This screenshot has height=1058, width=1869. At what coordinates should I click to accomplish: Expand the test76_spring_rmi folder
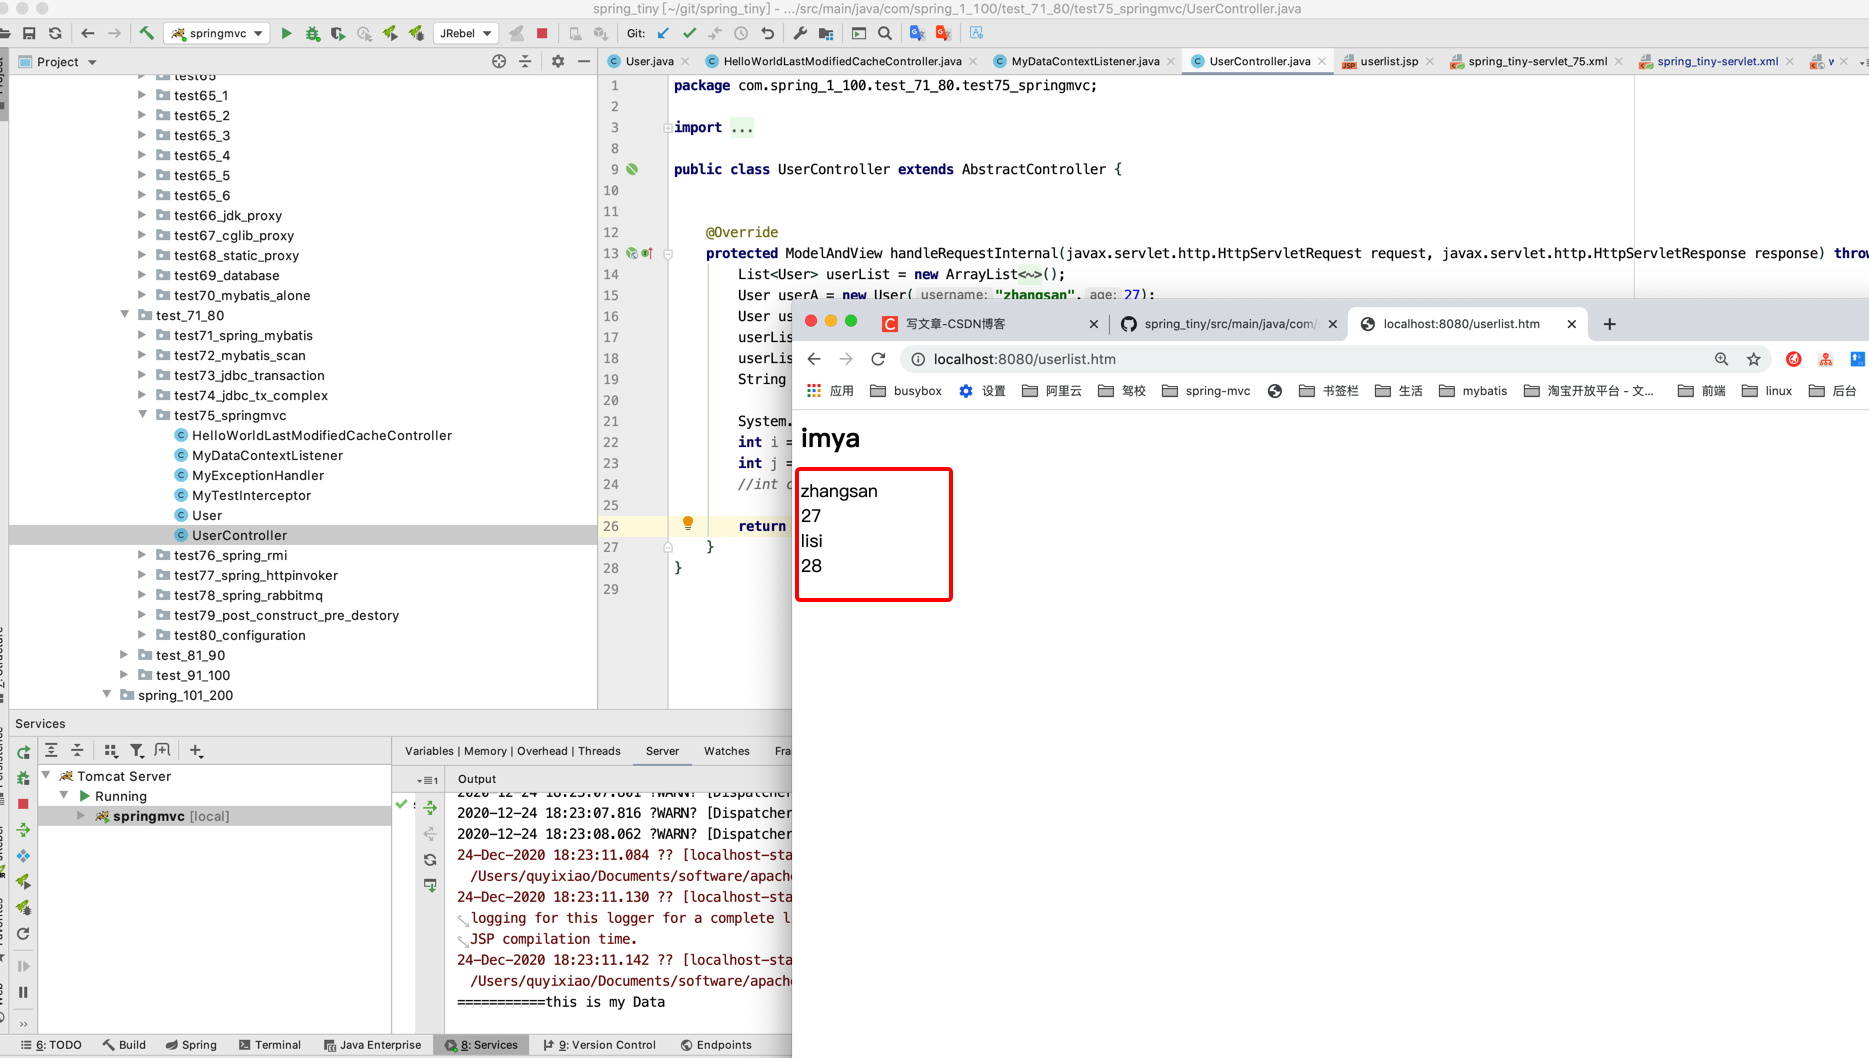(x=143, y=555)
